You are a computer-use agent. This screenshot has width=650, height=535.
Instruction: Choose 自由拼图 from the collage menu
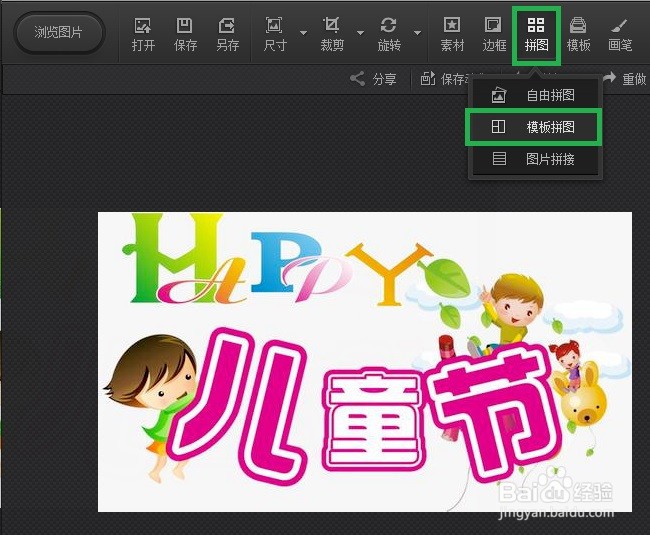pyautogui.click(x=534, y=95)
